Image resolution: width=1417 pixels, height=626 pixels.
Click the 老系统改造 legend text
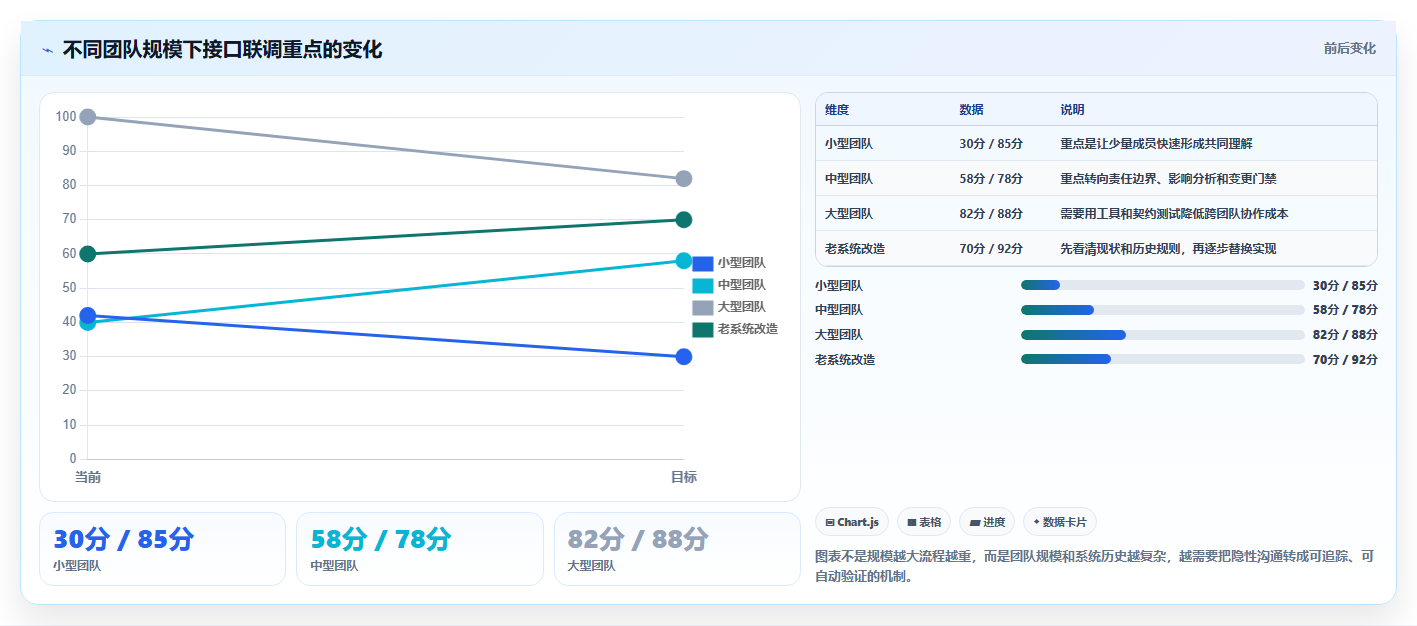(x=748, y=329)
